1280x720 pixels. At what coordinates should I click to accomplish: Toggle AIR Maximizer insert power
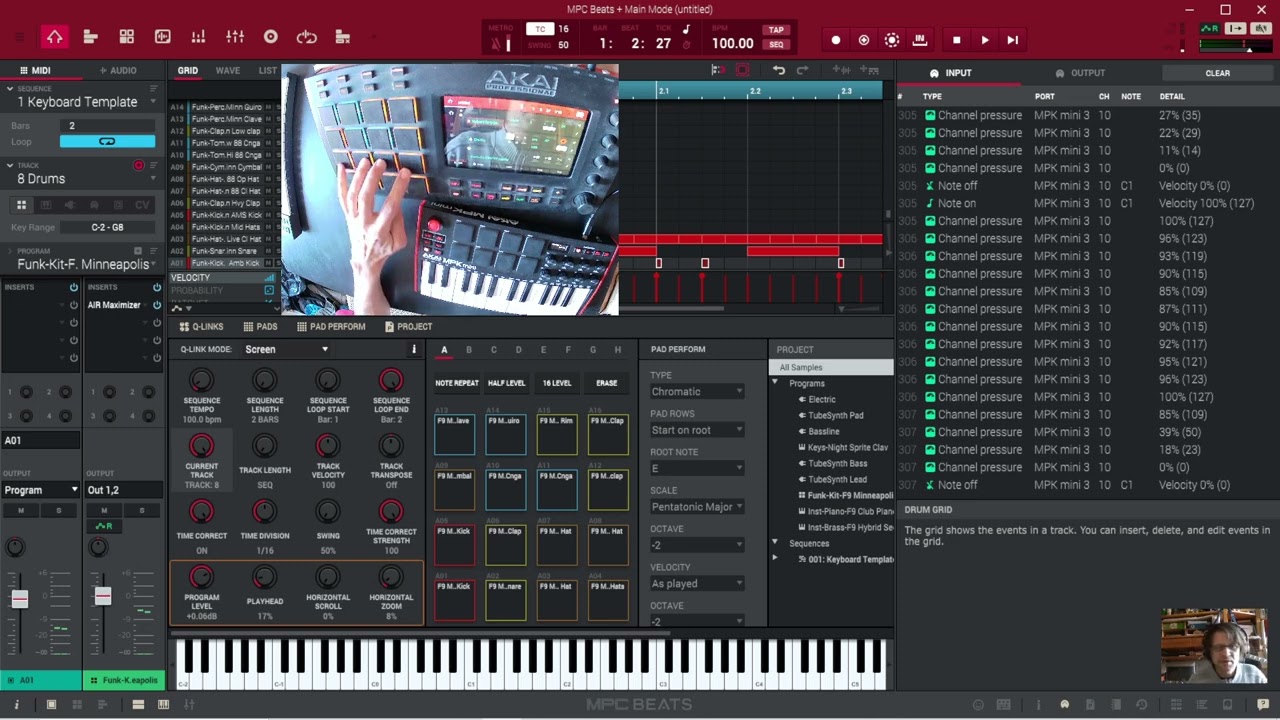[x=156, y=305]
